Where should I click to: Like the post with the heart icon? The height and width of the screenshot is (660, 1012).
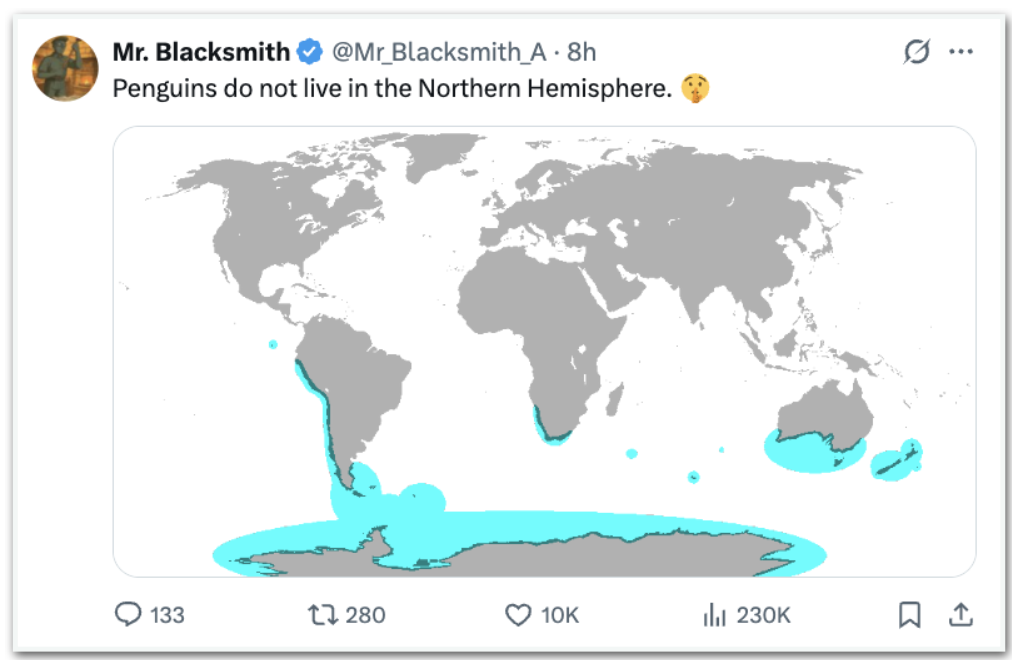pyautogui.click(x=517, y=614)
